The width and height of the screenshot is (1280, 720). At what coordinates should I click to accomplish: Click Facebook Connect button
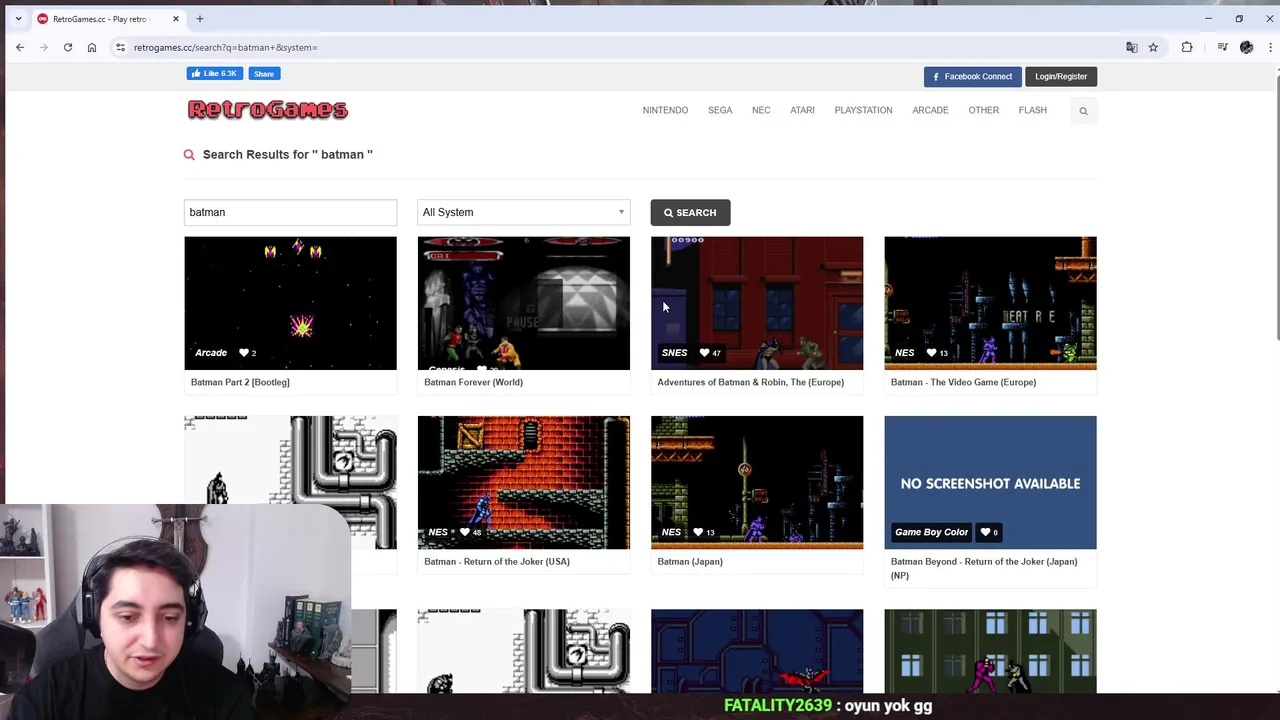pos(972,76)
